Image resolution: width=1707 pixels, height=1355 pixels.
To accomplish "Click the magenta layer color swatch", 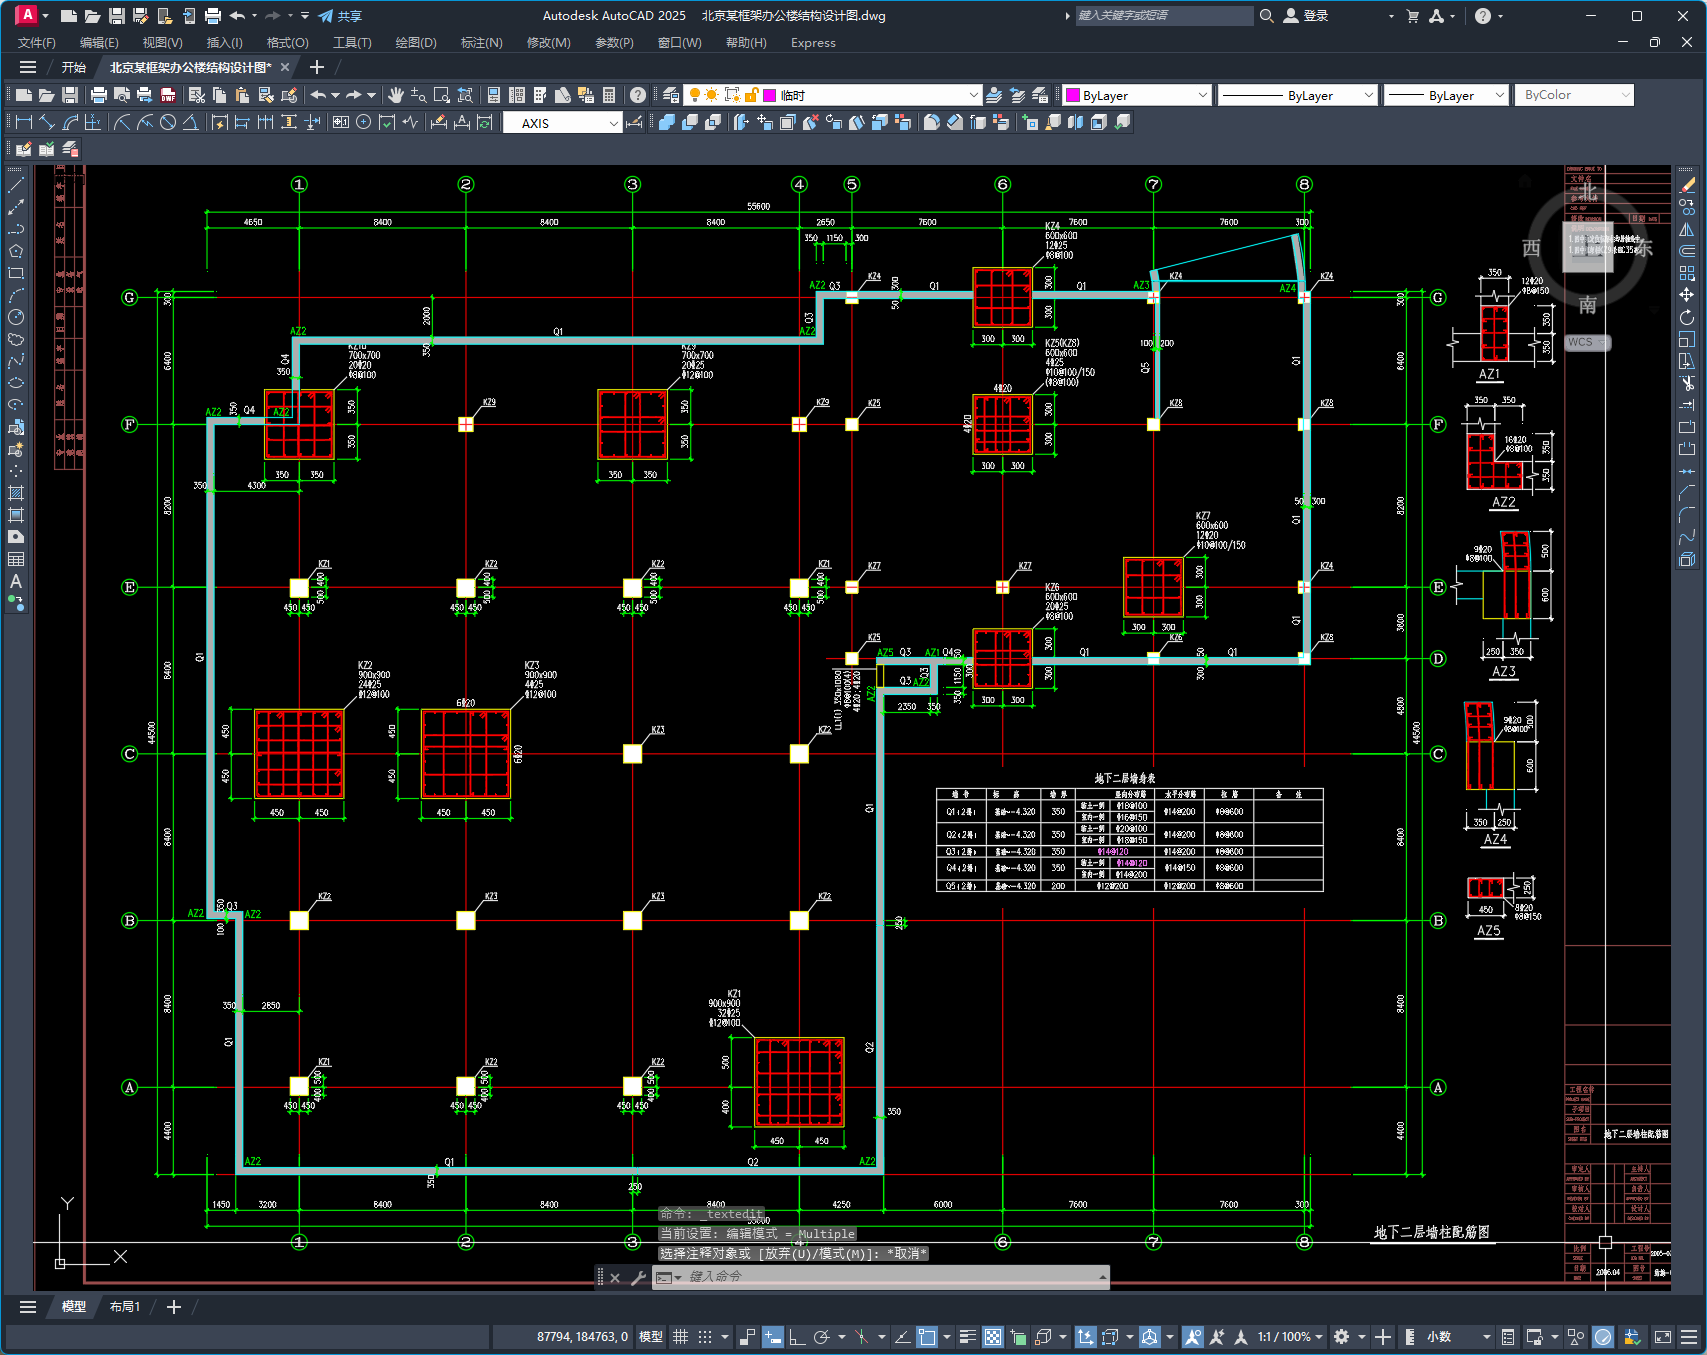I will [x=770, y=95].
